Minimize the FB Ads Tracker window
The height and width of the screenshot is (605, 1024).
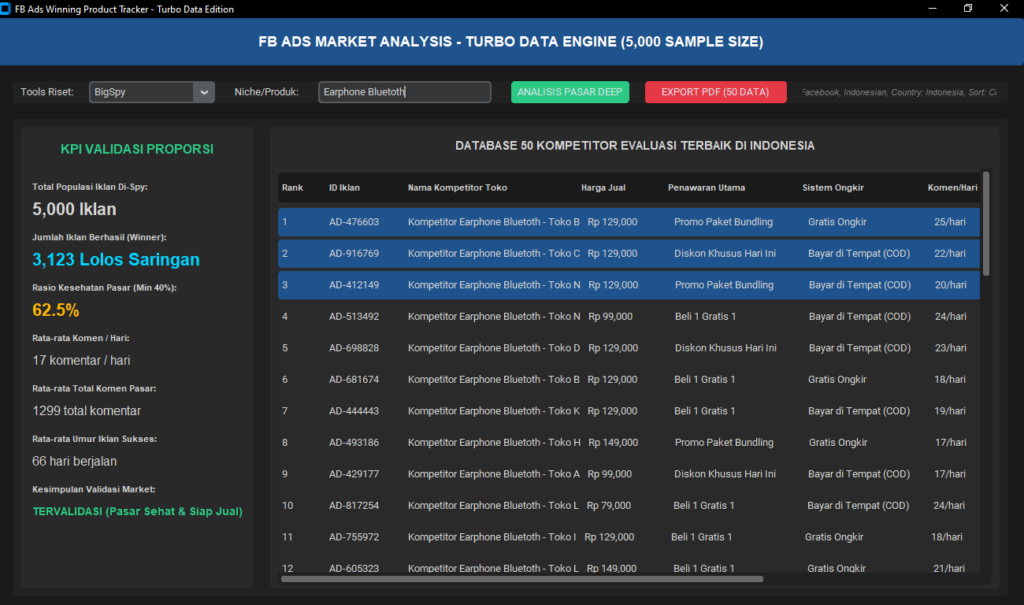tap(933, 8)
